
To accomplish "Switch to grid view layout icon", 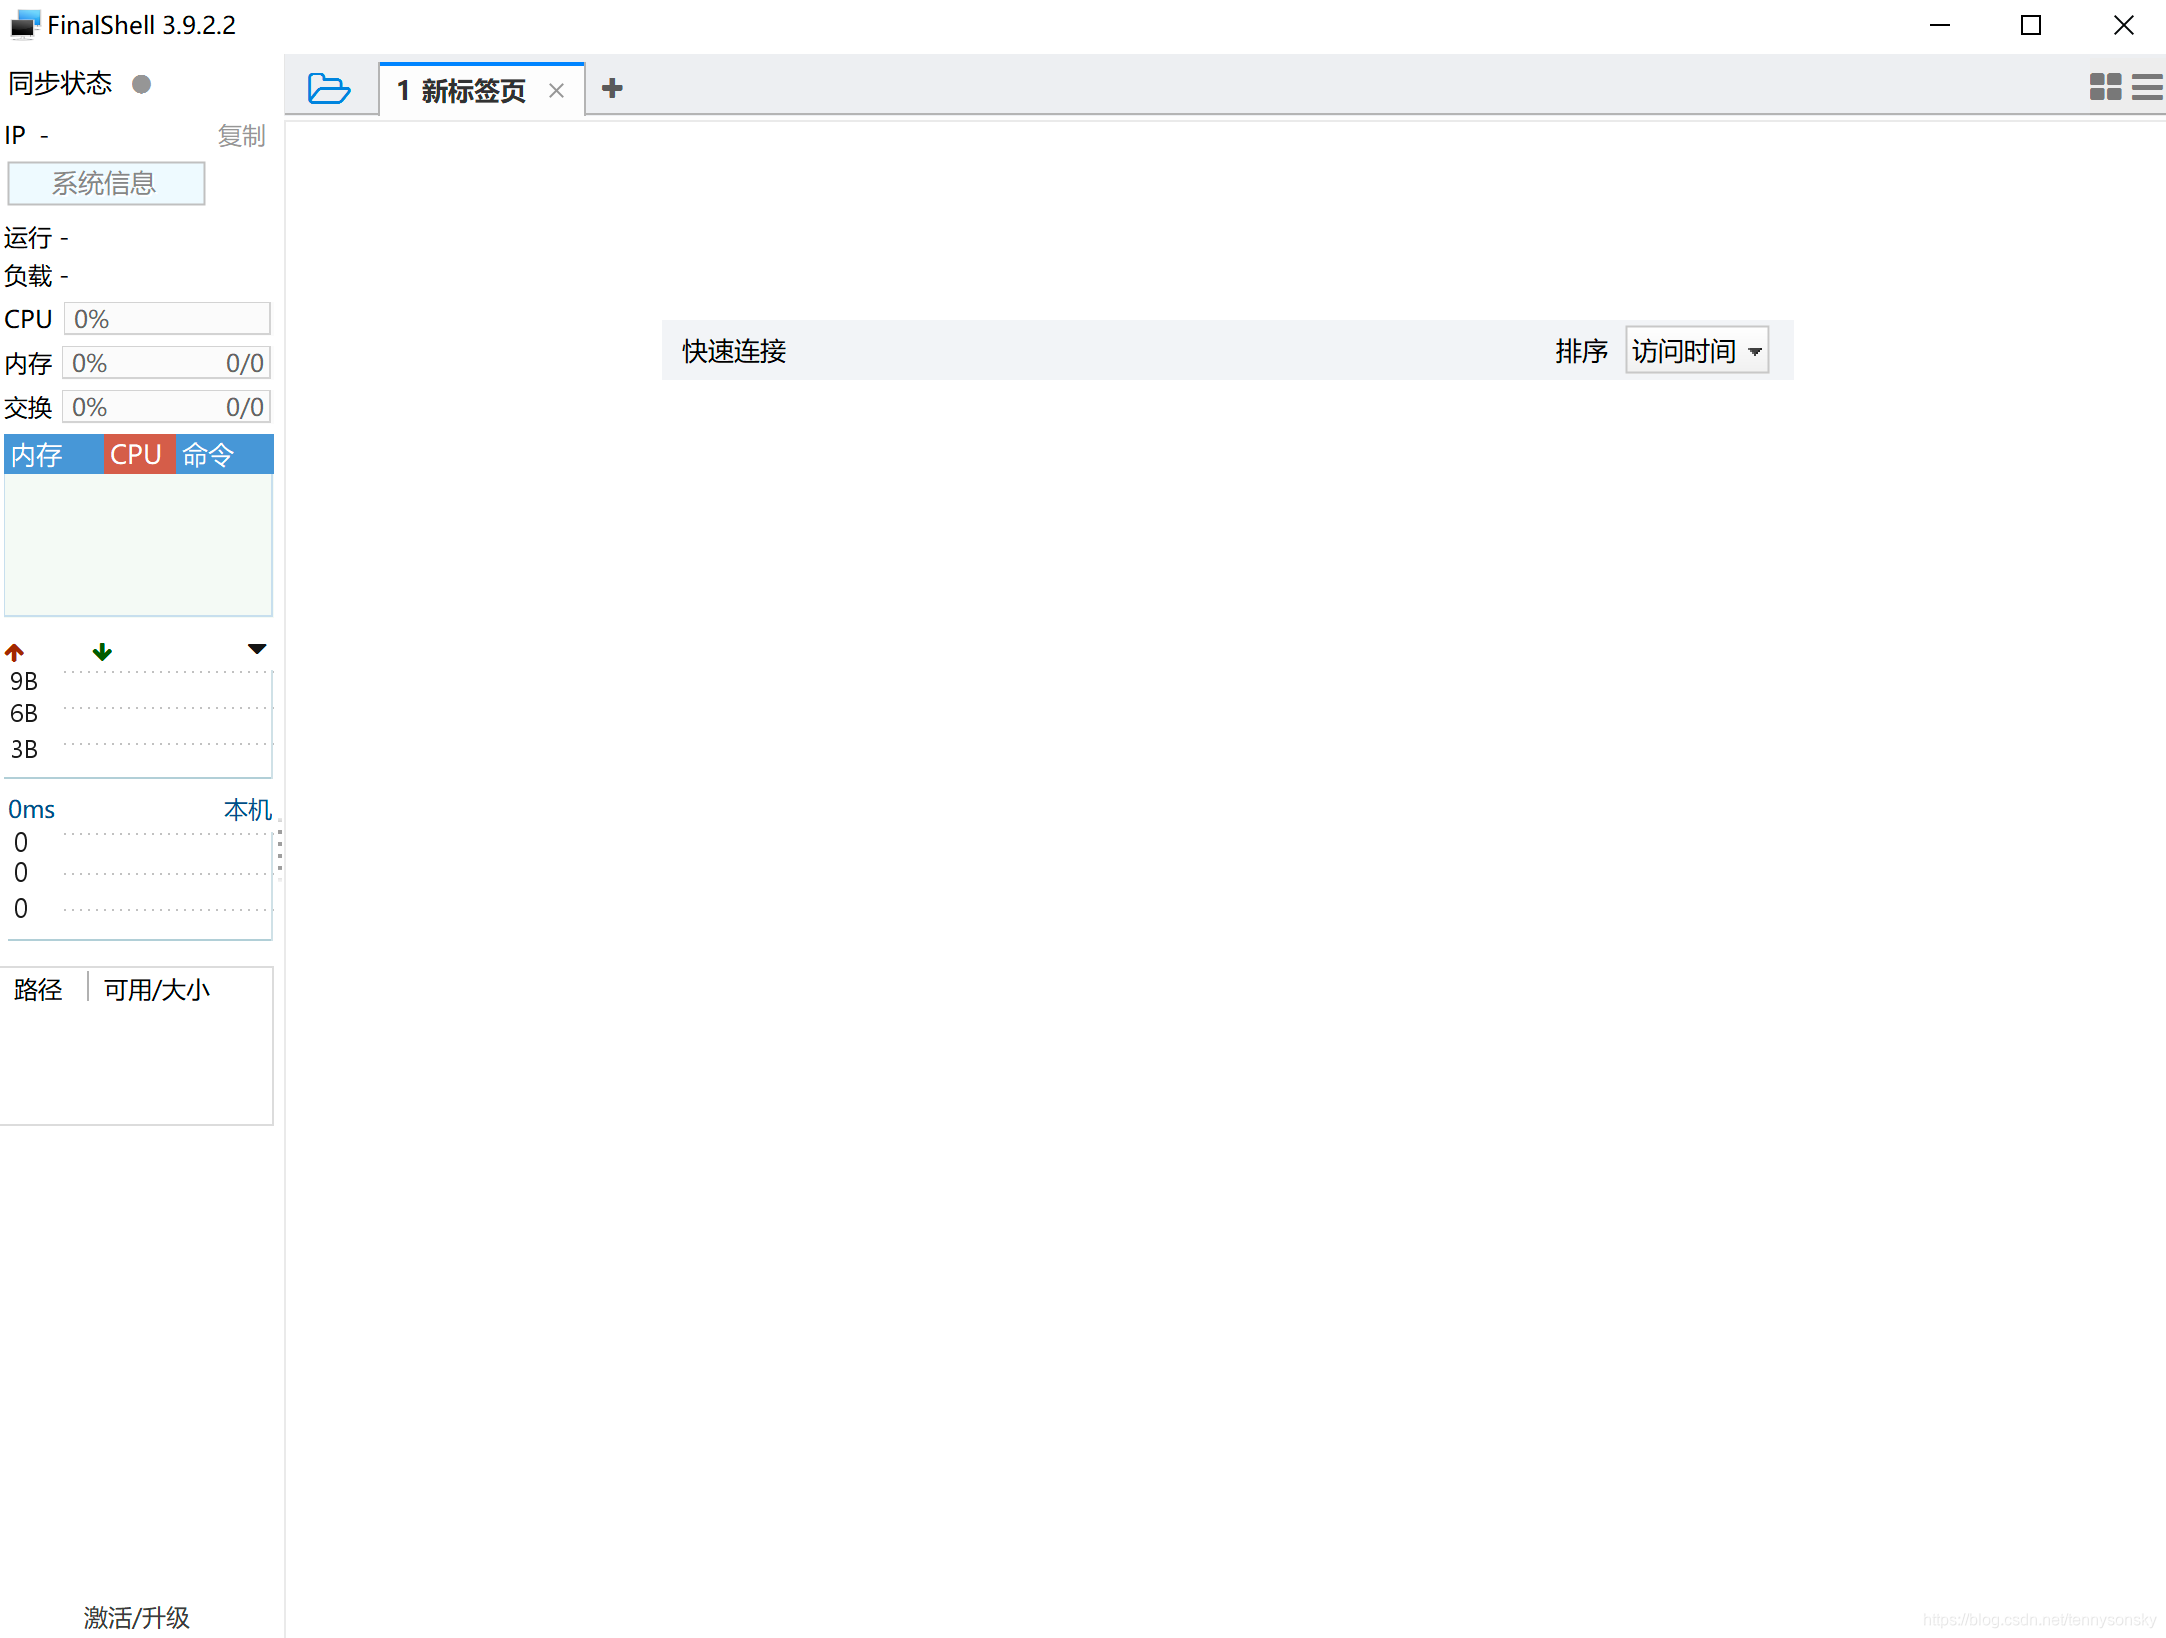I will tap(2104, 87).
